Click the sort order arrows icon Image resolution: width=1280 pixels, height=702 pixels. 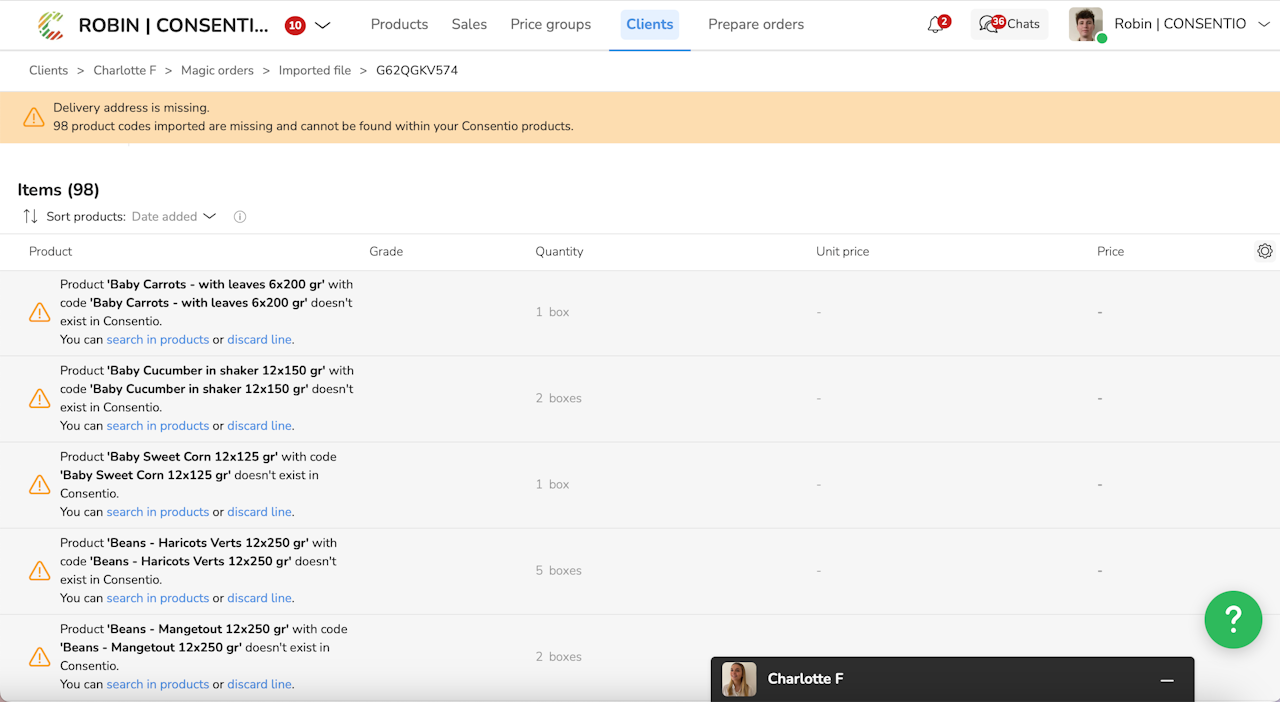tap(30, 216)
